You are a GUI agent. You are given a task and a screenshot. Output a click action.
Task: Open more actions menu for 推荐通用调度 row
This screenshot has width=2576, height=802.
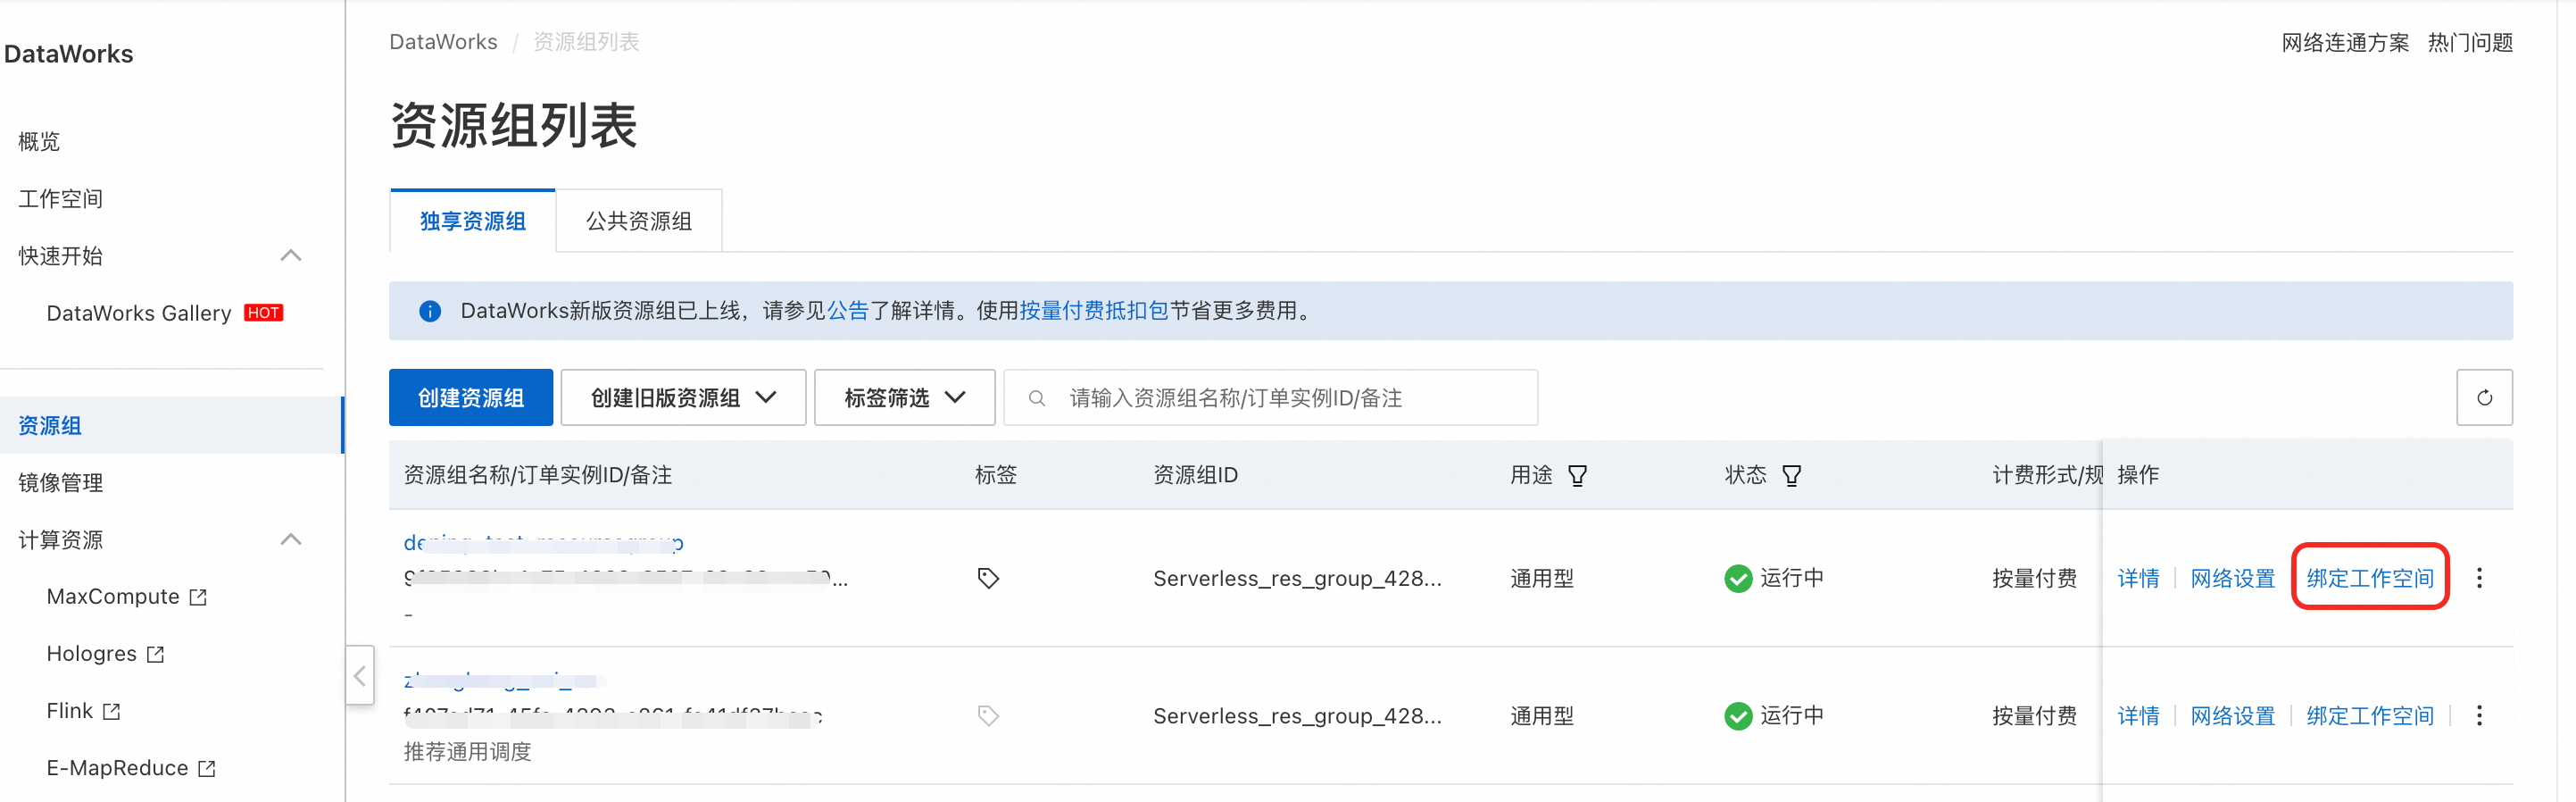tap(2479, 715)
